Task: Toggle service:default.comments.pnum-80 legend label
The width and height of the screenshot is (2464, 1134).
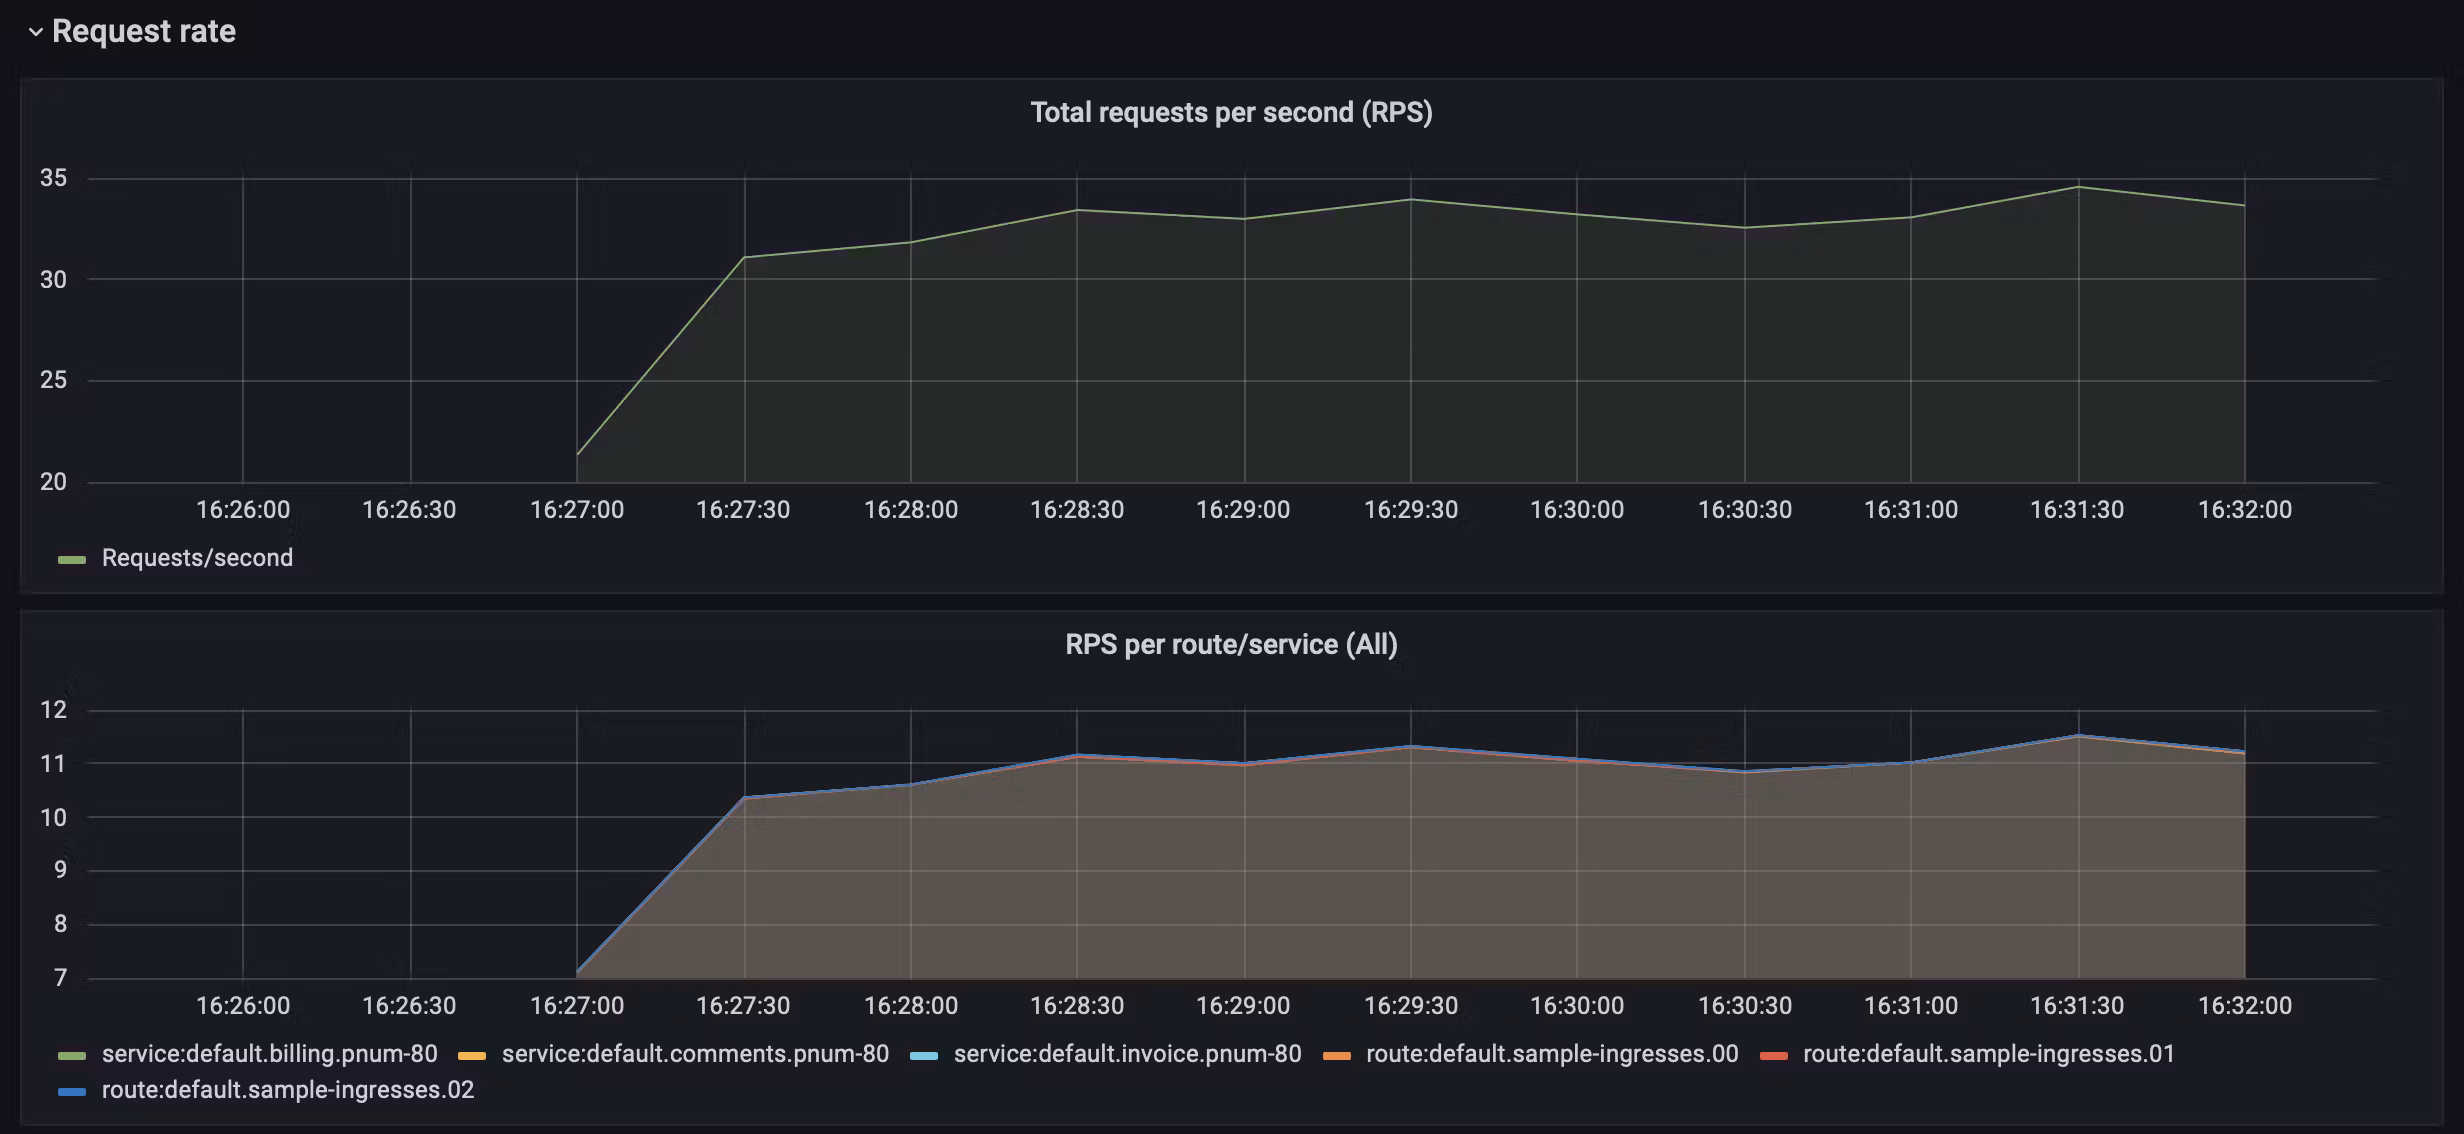Action: tap(695, 1054)
